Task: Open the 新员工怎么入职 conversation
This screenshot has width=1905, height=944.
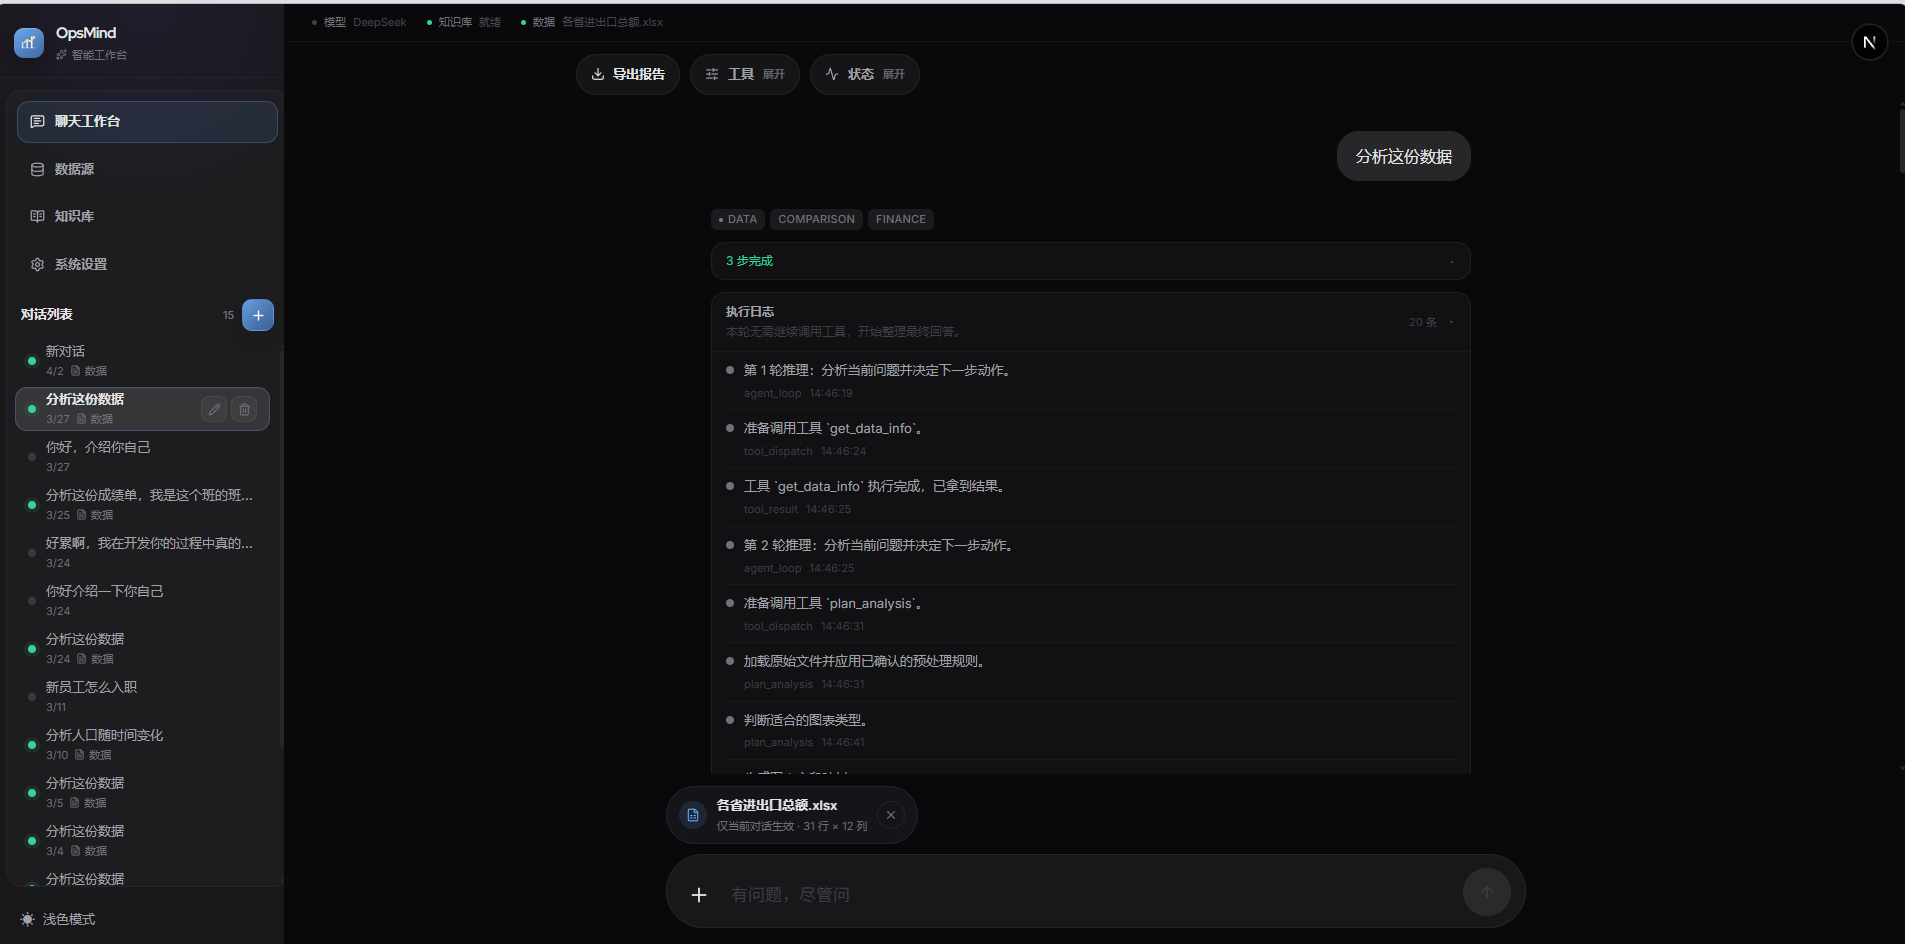Action: (x=92, y=687)
